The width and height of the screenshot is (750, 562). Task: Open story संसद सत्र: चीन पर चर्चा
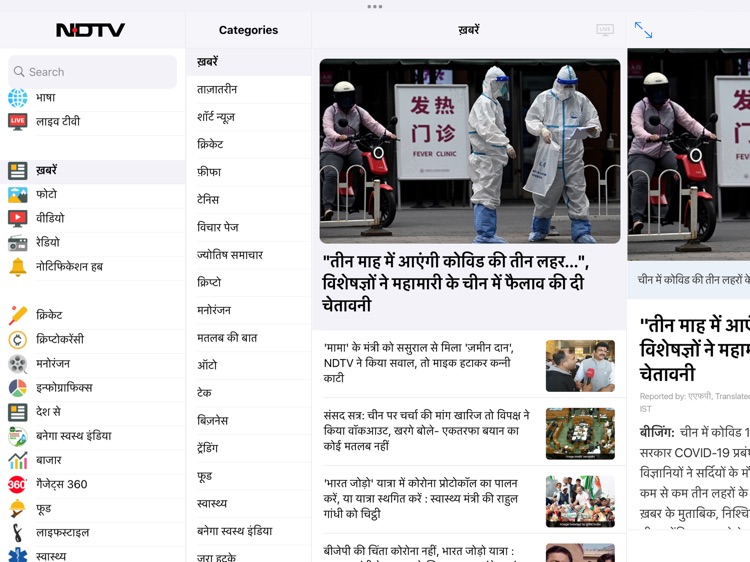(426, 430)
